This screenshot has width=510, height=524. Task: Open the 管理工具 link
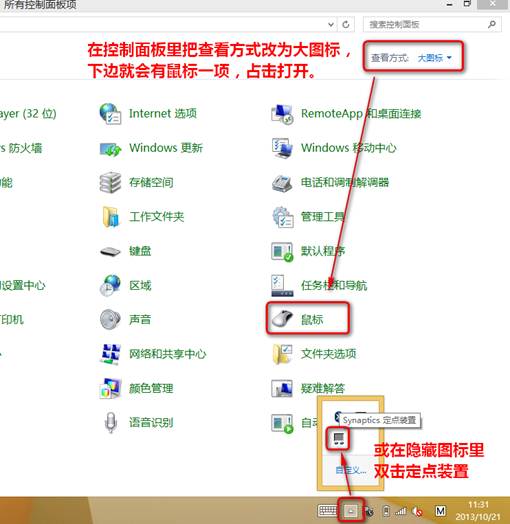[x=323, y=217]
